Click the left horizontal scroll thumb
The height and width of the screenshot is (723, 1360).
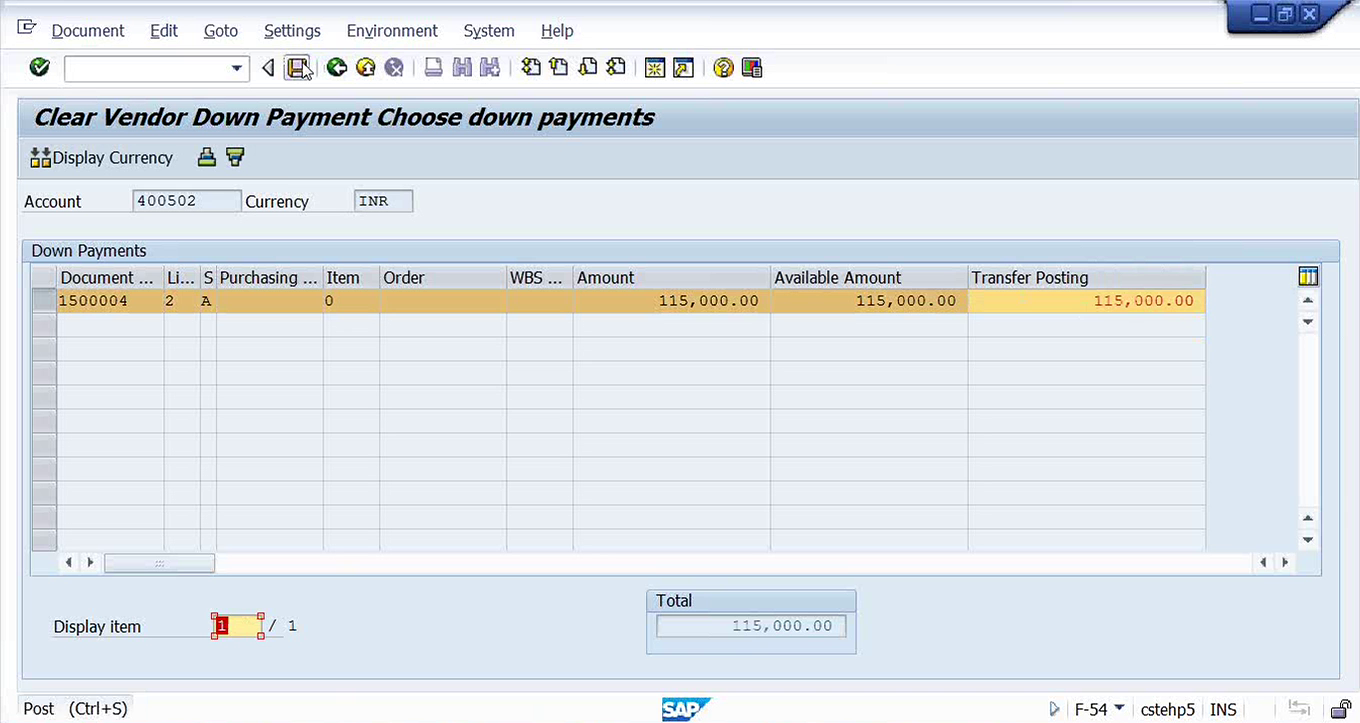point(159,563)
